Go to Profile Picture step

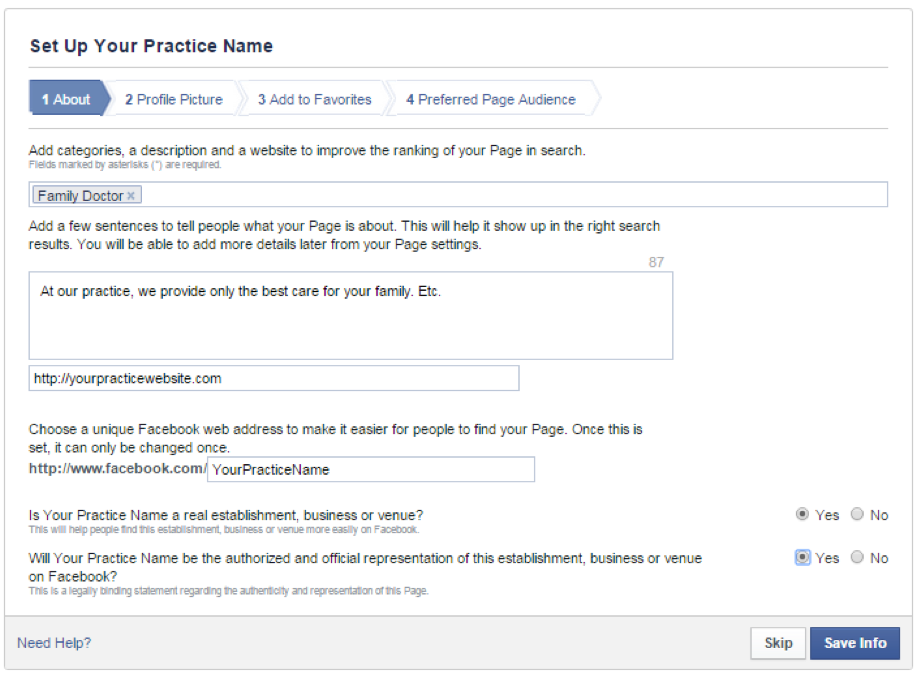tap(174, 99)
